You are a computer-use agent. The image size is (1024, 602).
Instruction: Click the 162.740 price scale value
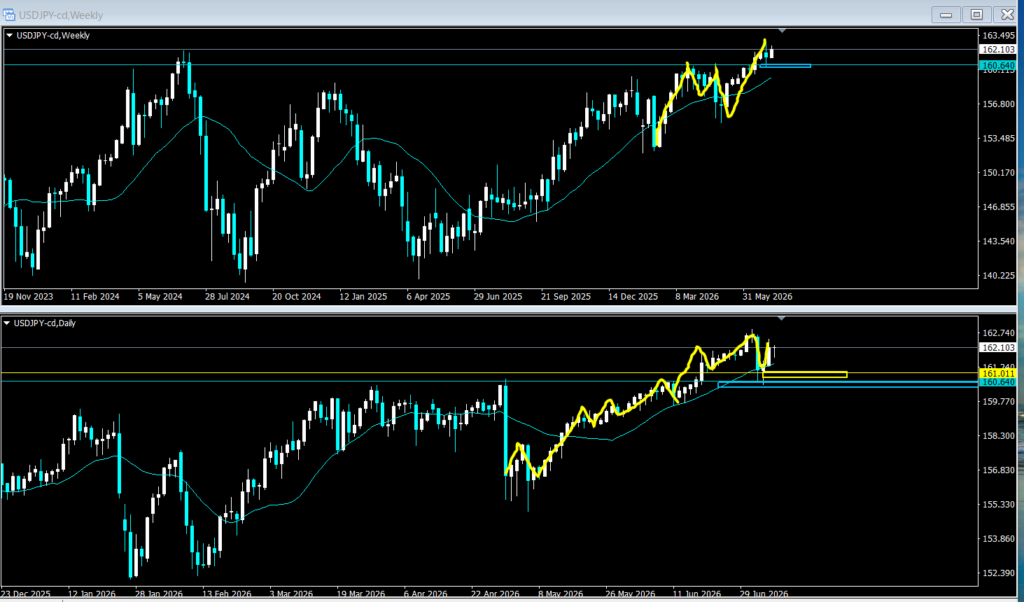pyautogui.click(x=999, y=333)
